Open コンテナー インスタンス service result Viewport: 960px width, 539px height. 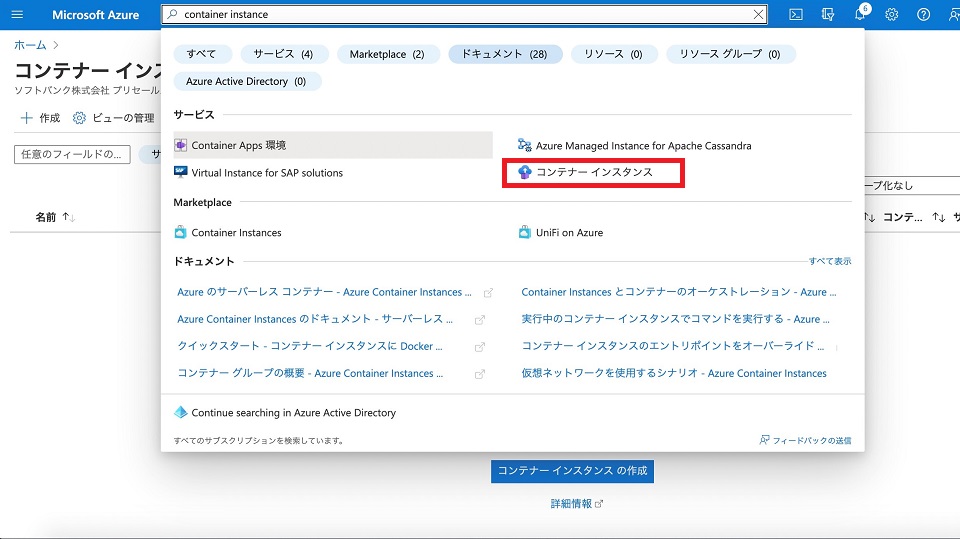[593, 172]
